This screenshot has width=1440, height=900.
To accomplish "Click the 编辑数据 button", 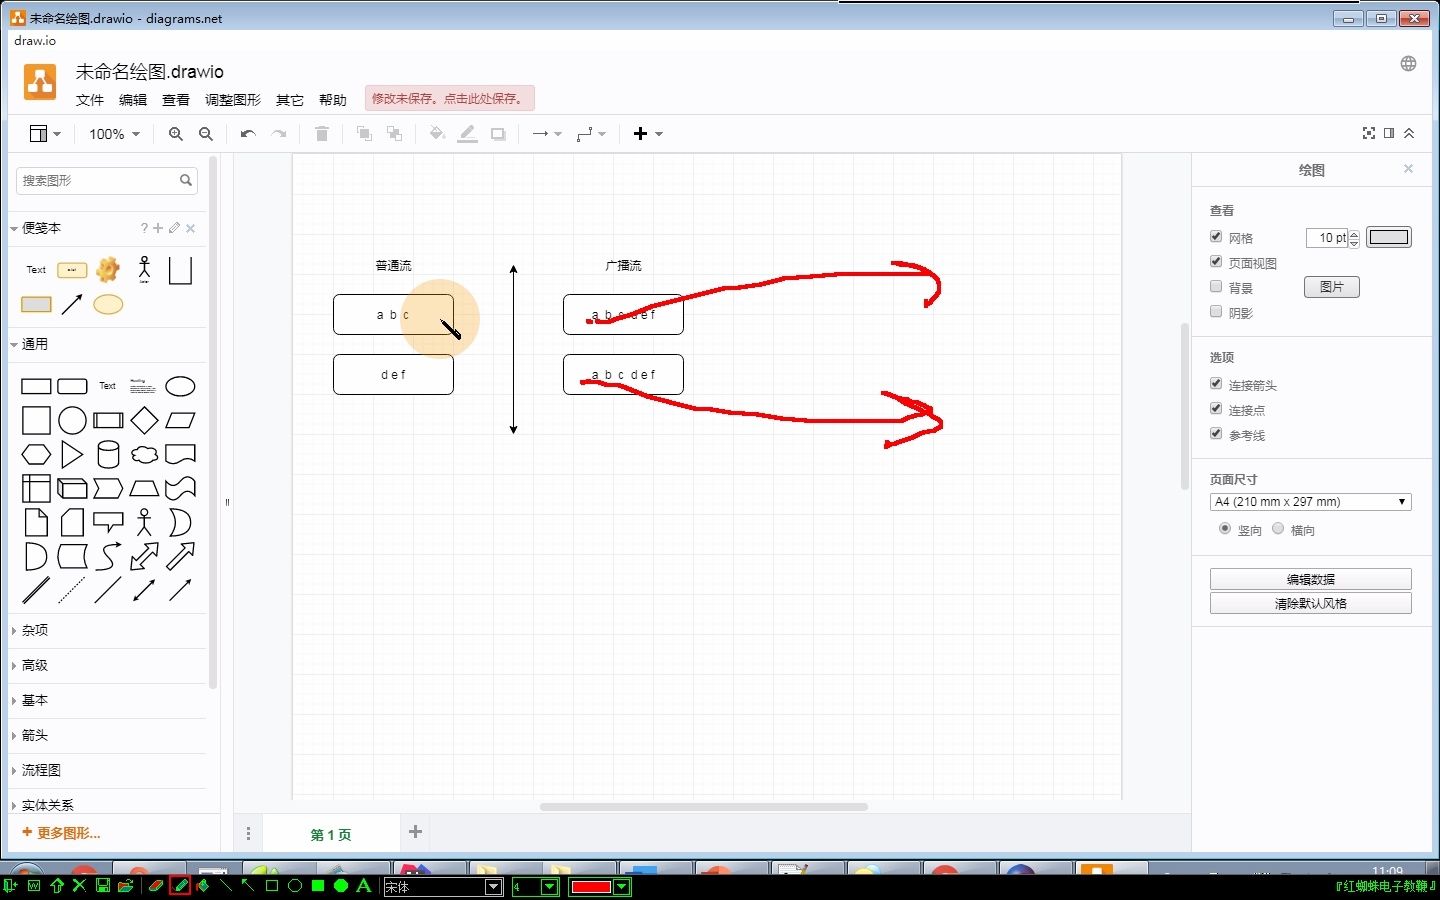I will (1310, 579).
